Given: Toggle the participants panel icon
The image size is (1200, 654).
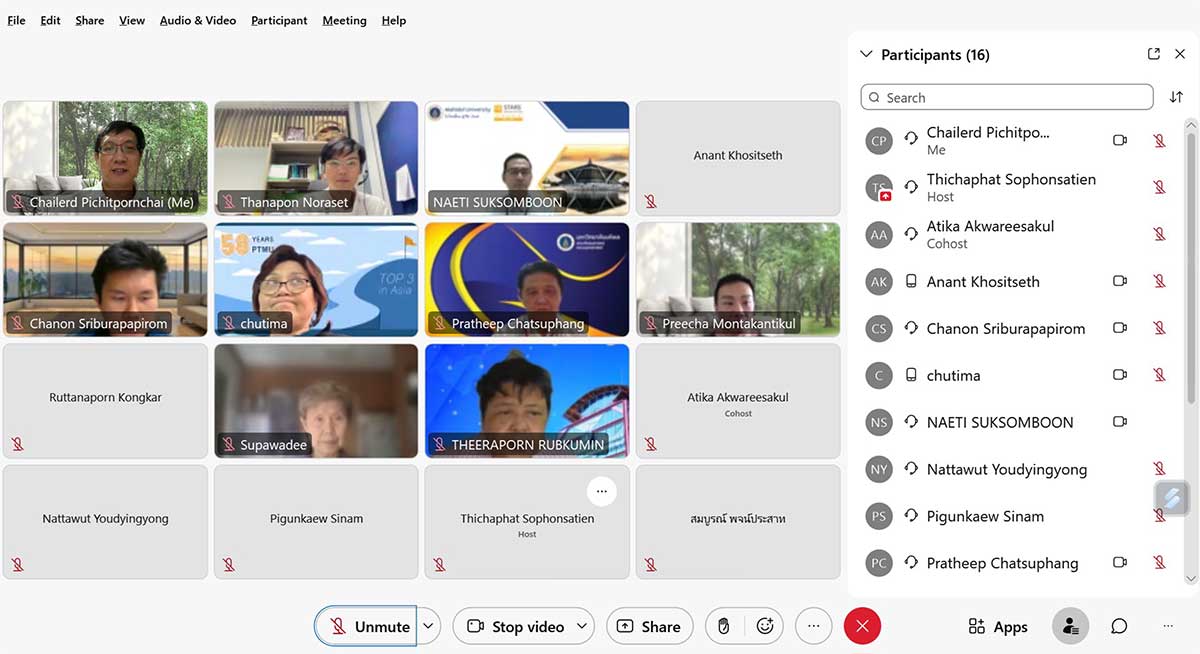Looking at the screenshot, I should (x=1070, y=626).
